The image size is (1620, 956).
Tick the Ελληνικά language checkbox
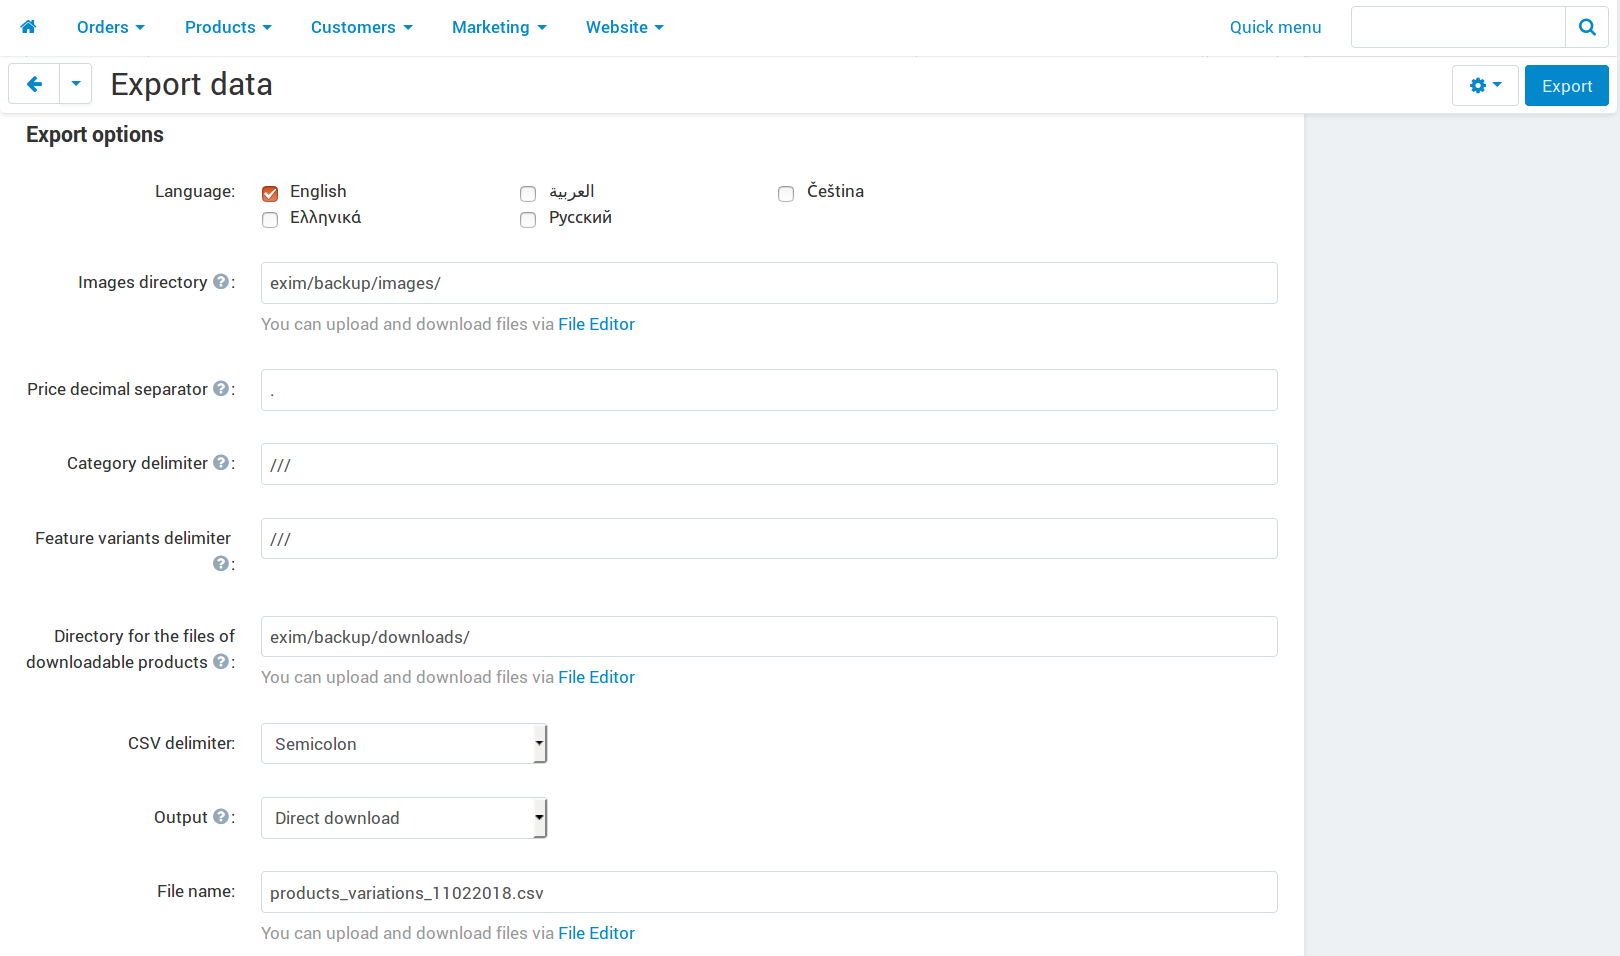(x=270, y=219)
